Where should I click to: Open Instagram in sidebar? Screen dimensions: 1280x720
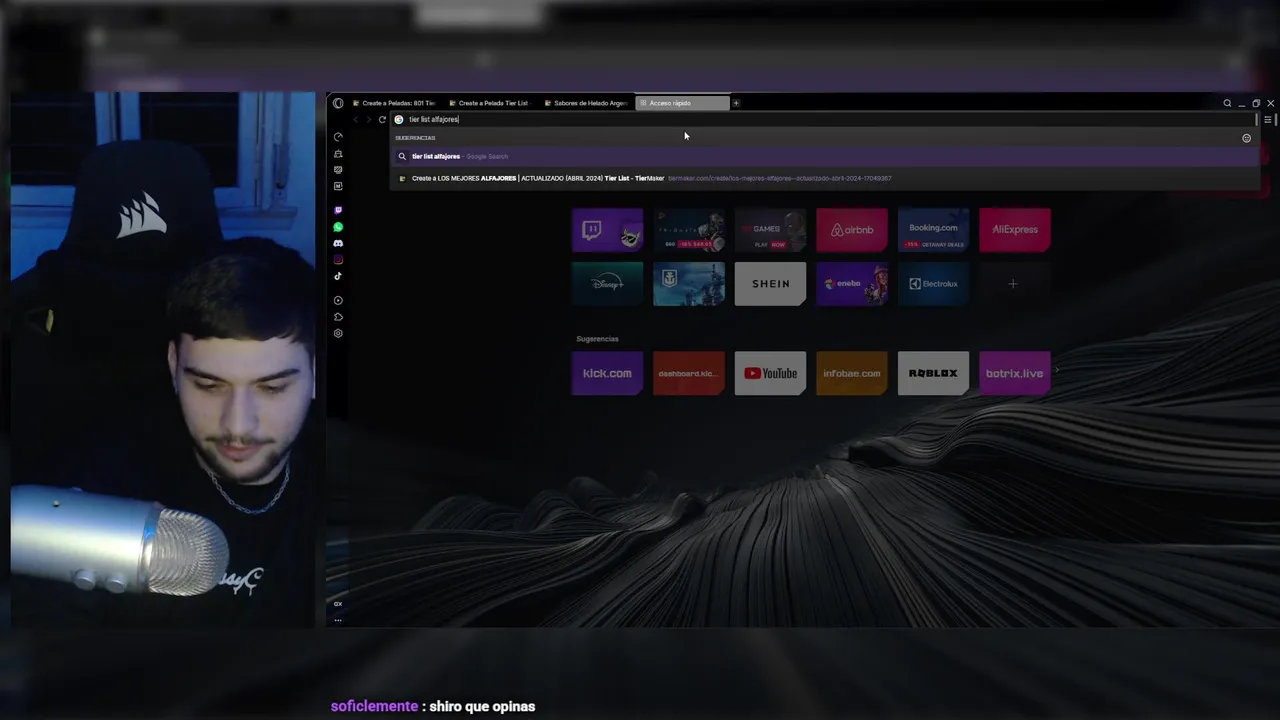click(x=338, y=260)
